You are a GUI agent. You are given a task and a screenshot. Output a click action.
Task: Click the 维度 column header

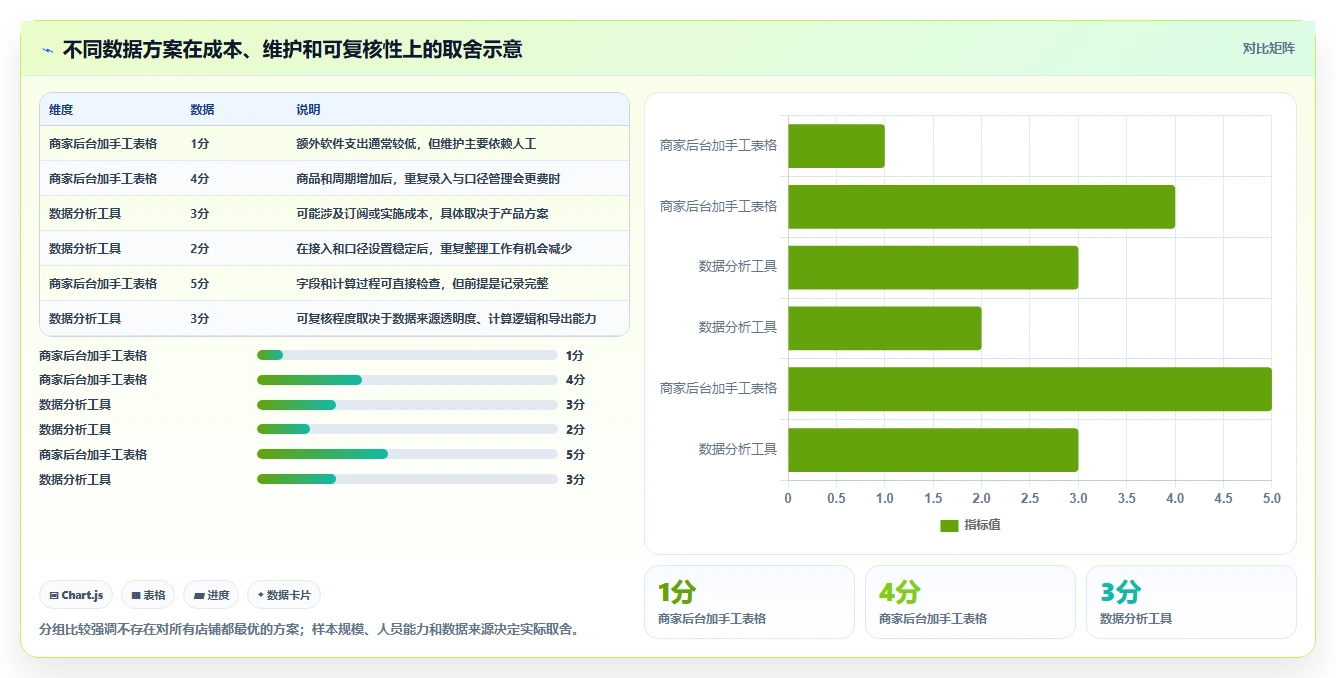pos(61,110)
